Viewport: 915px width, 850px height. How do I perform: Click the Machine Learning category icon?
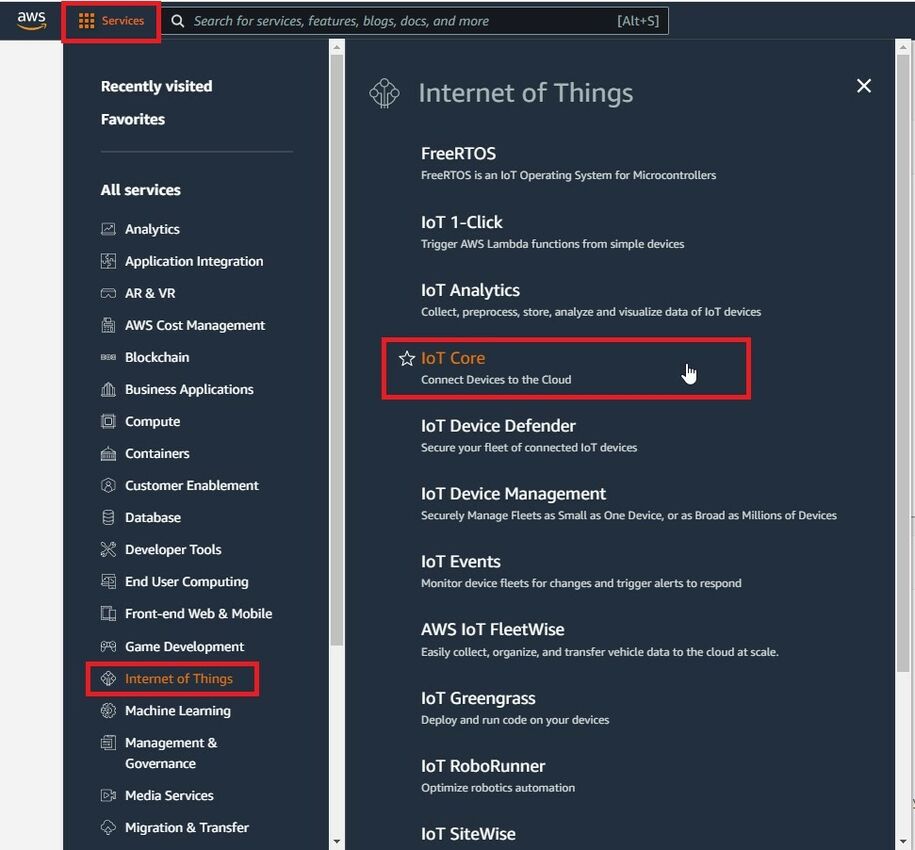108,710
